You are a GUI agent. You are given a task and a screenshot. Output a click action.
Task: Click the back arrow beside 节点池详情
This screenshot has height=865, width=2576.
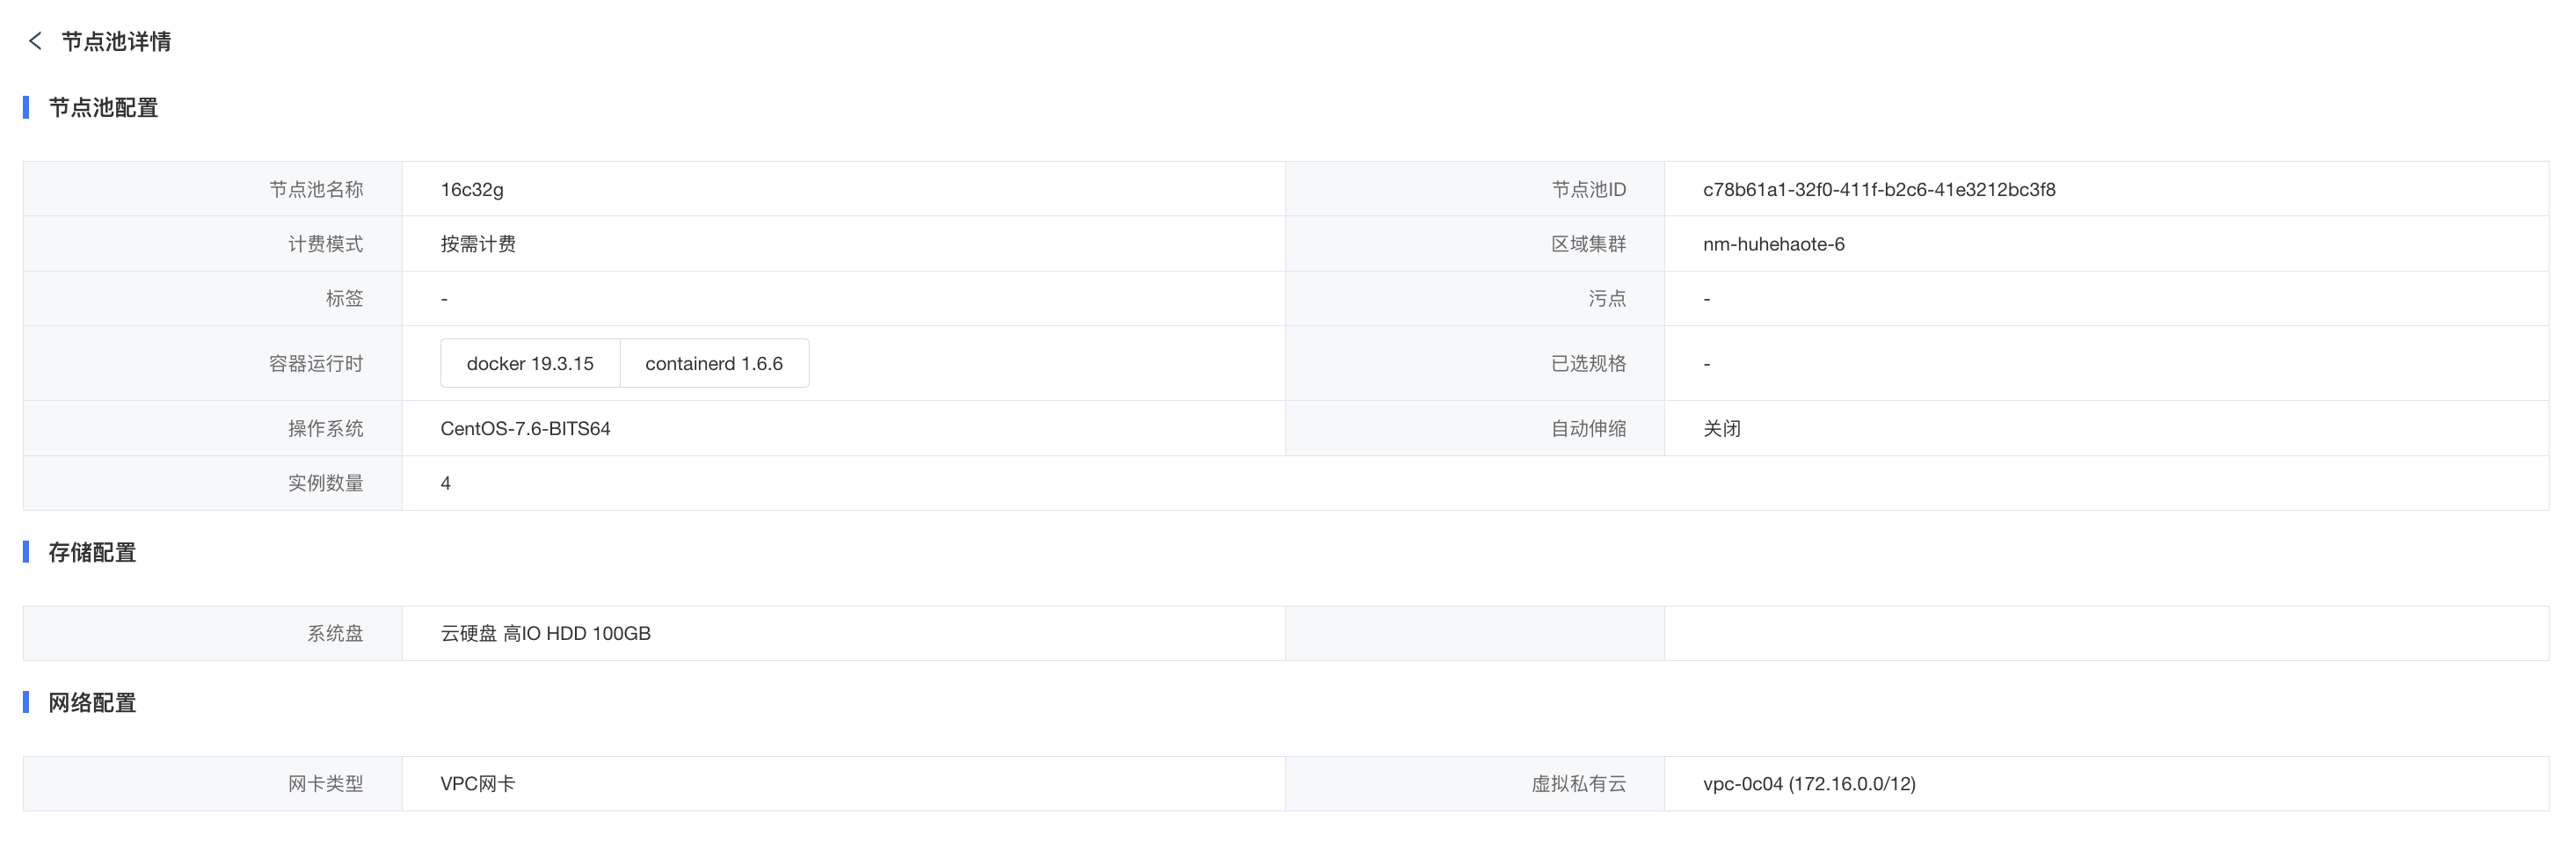click(35, 41)
